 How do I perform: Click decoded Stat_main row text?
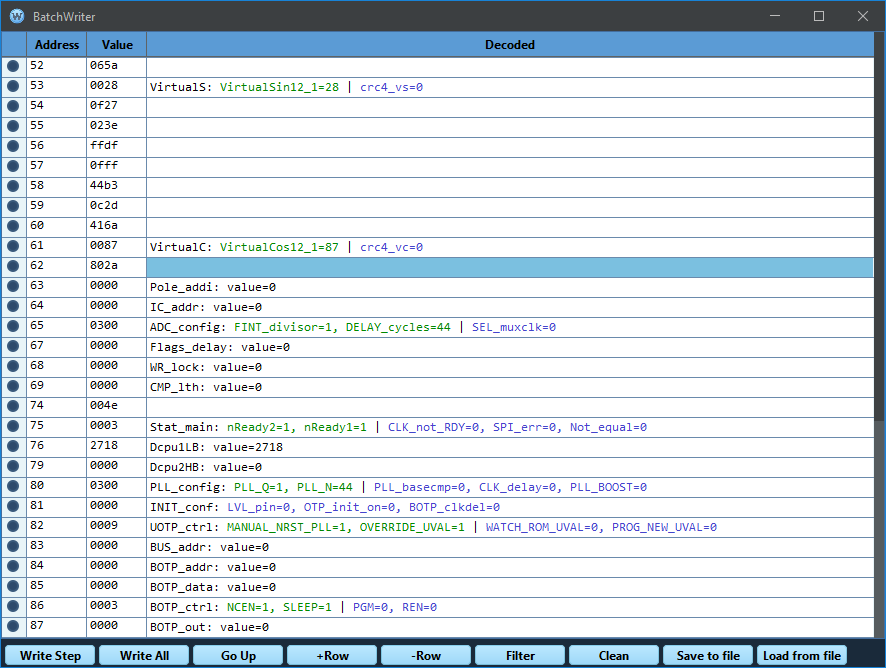(x=398, y=427)
